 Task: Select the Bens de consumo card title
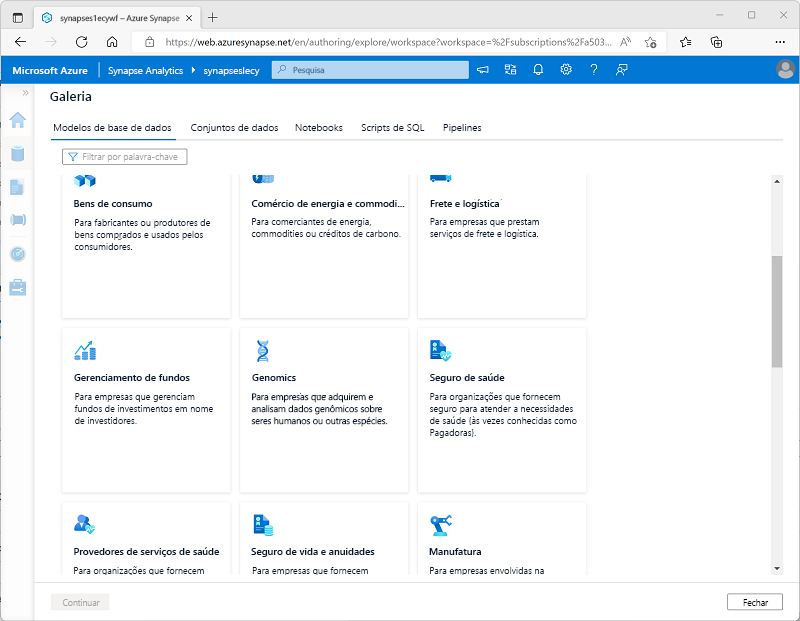(x=113, y=204)
